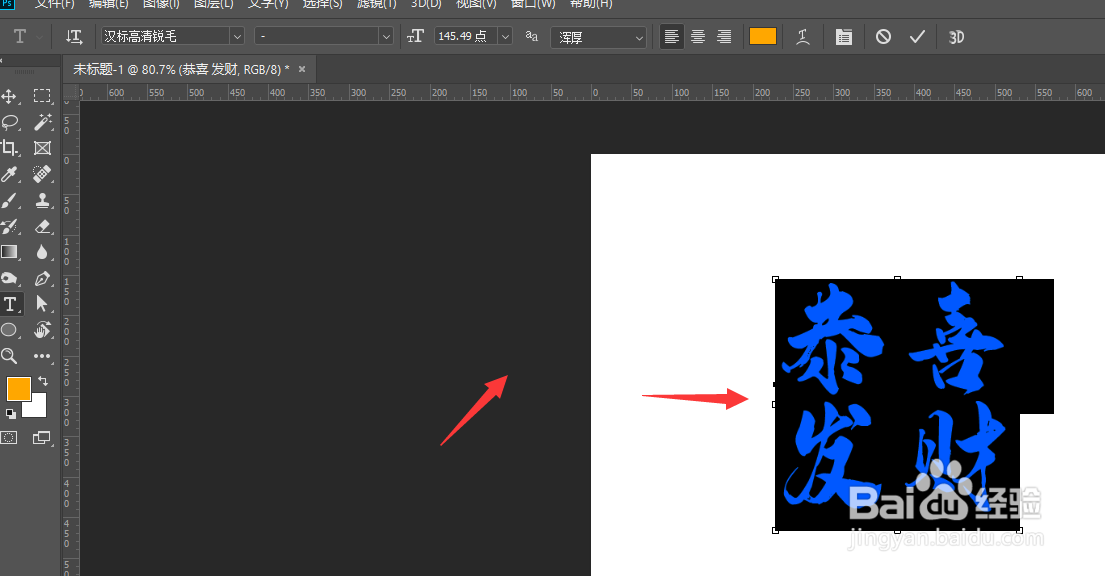The image size is (1105, 576).
Task: Open the Edit Toolbar three-dots menu
Action: pos(42,356)
